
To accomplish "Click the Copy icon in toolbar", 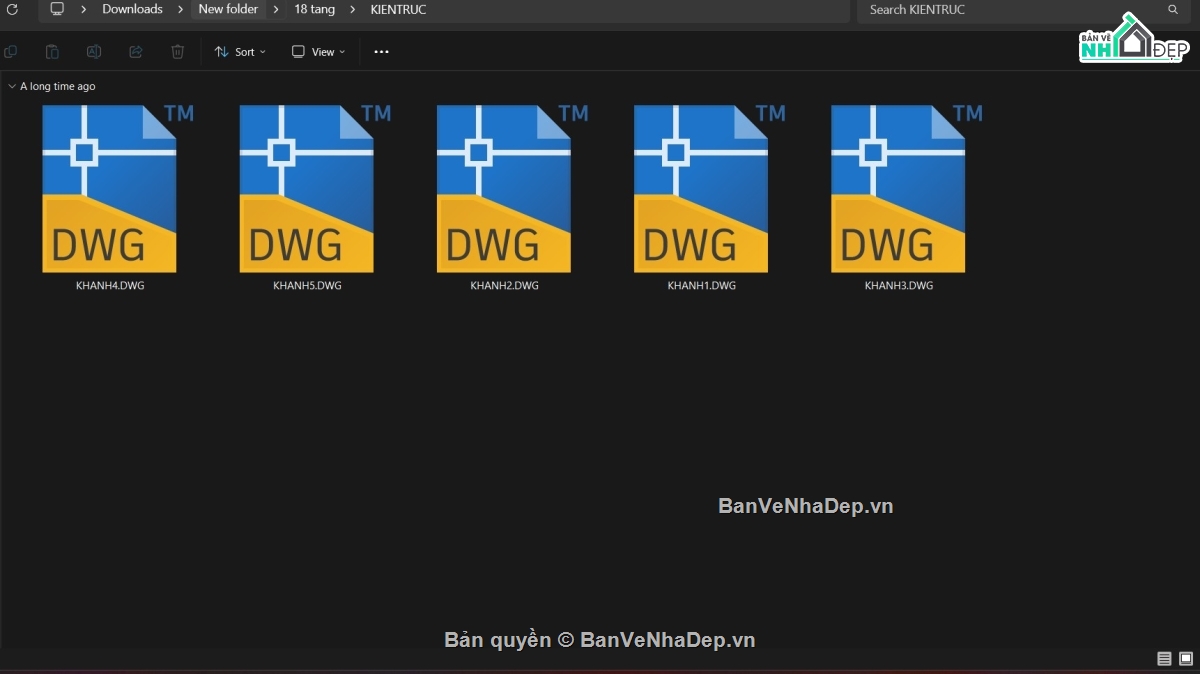I will [11, 52].
